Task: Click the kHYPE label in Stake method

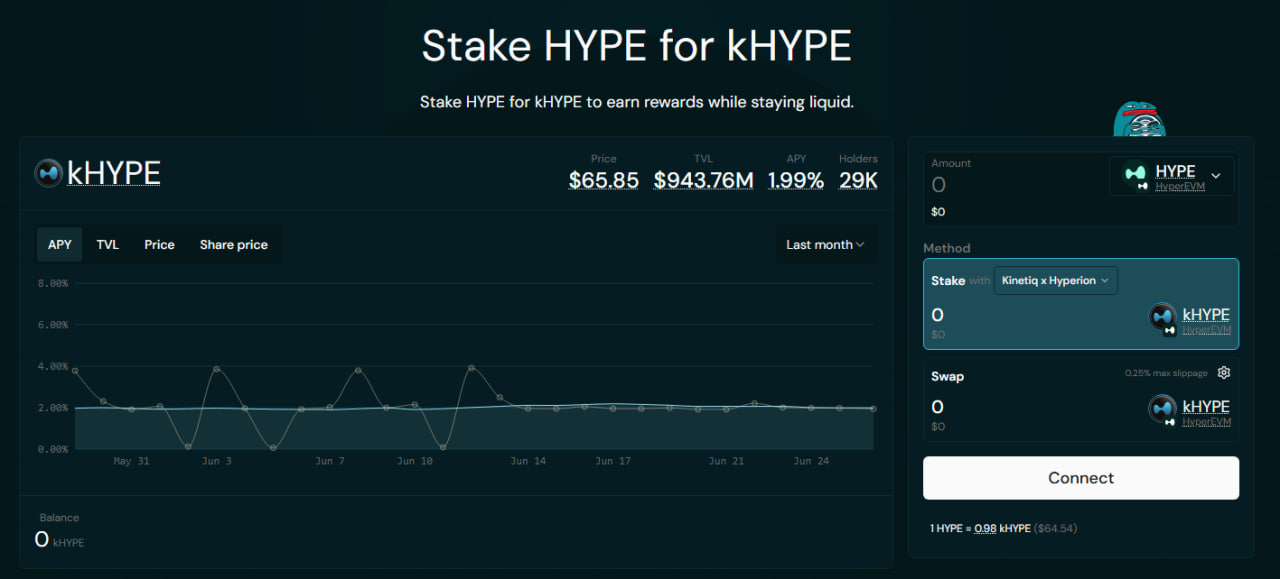Action: pyautogui.click(x=1206, y=315)
